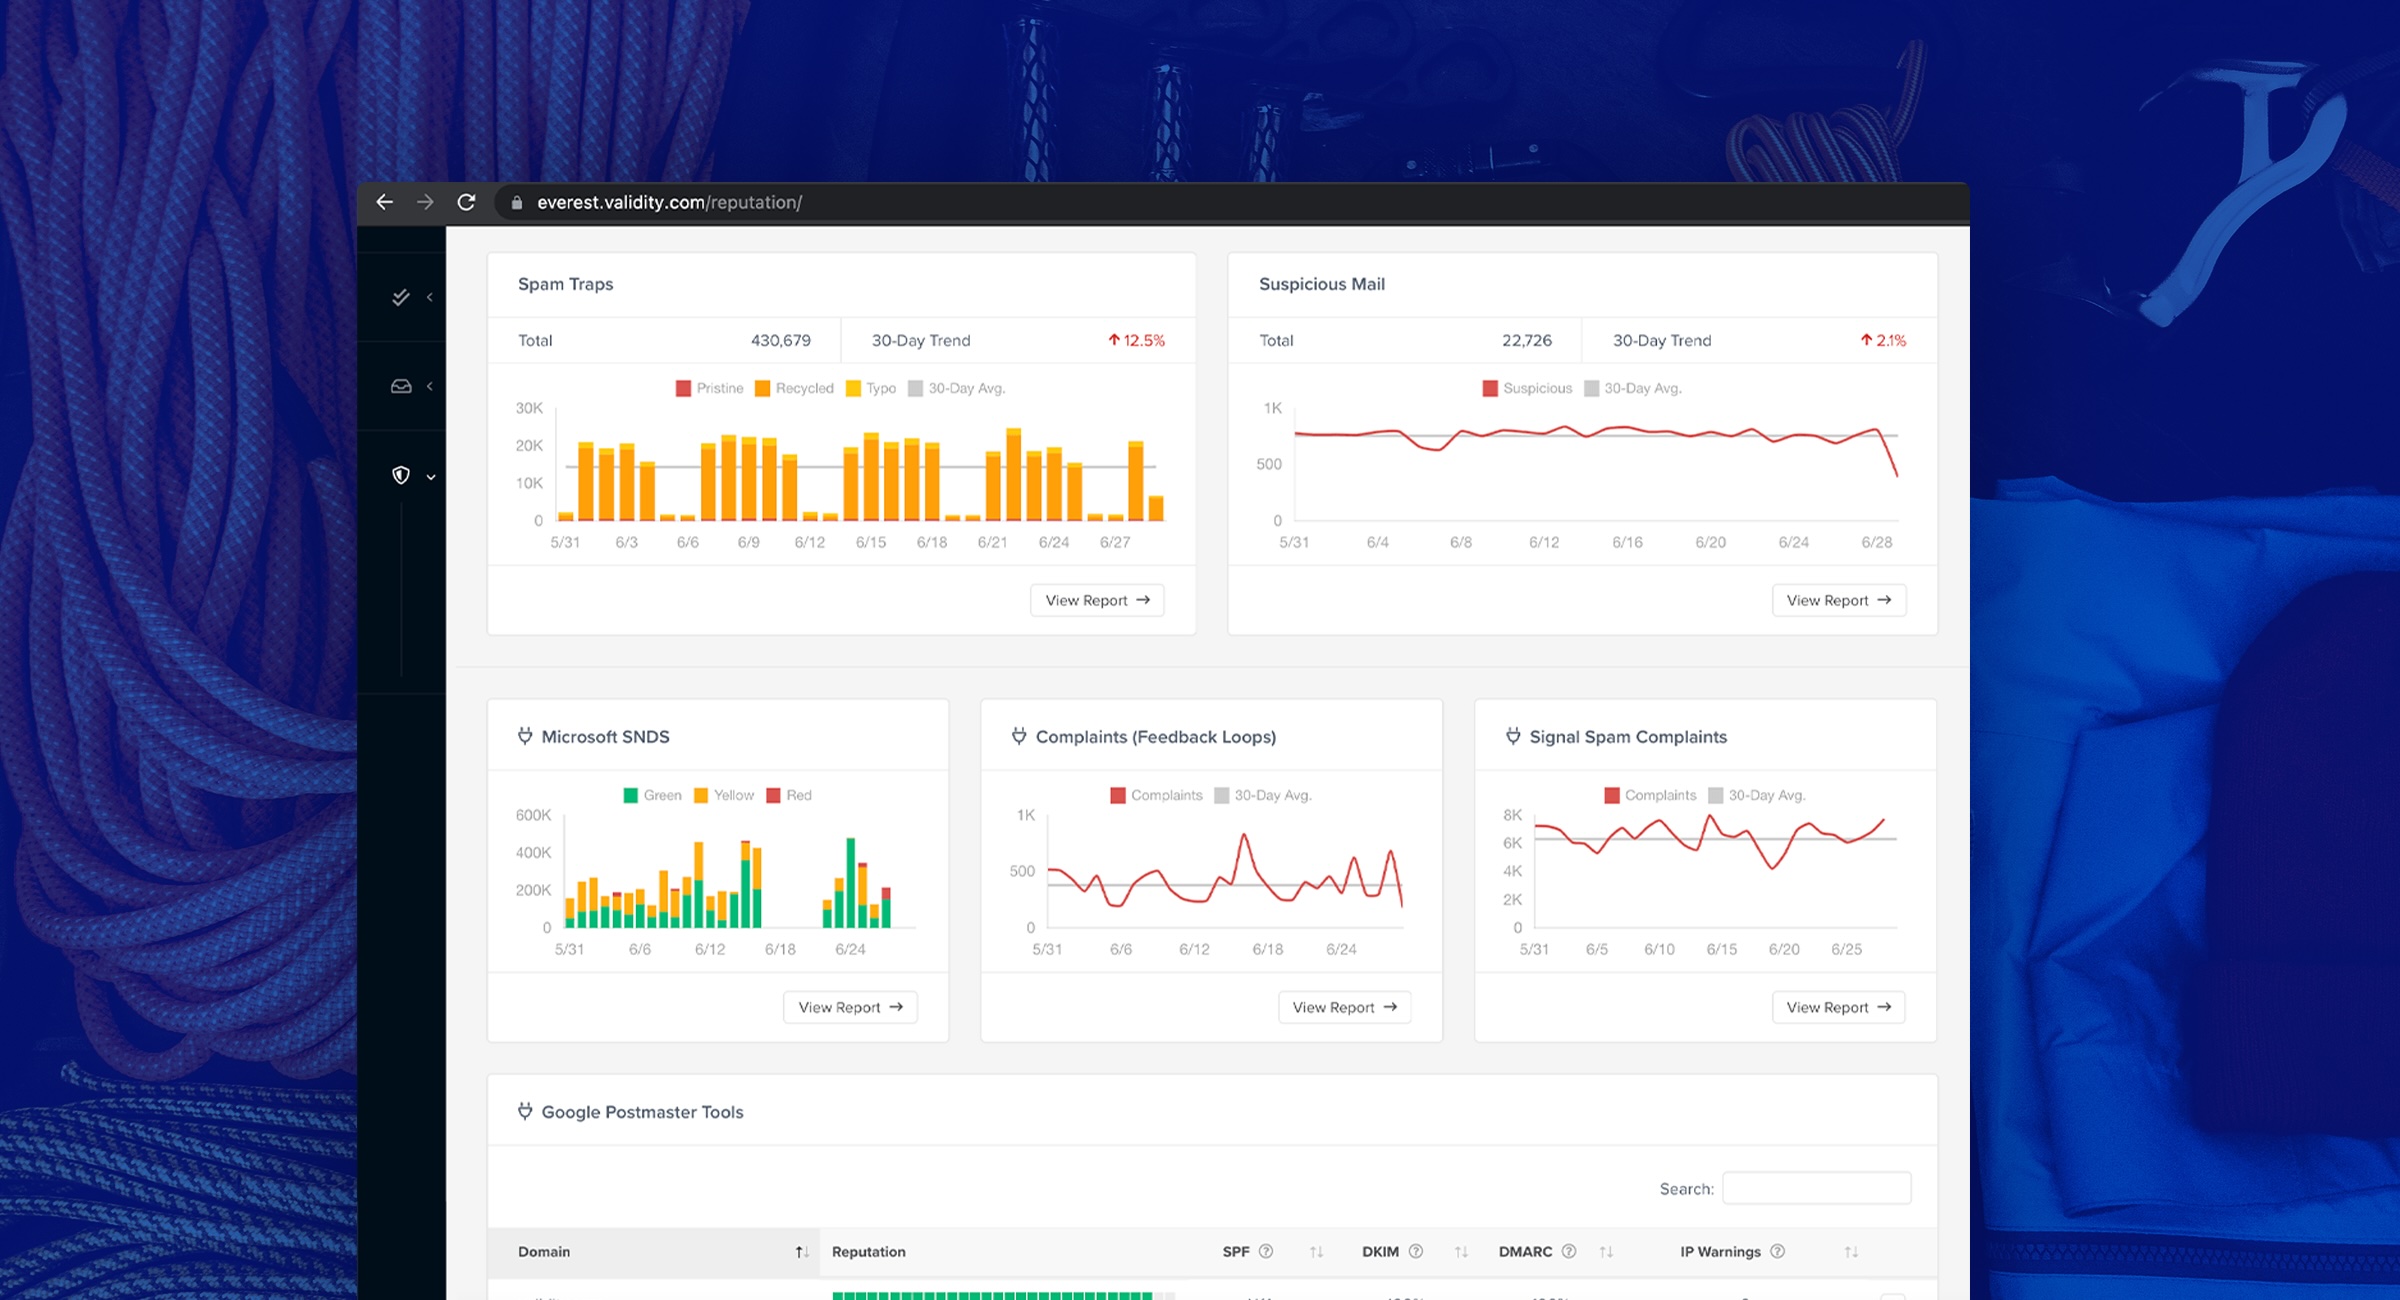Toggle 30-Day Avg. in Signal Spam legend
Screen dimensions: 2400x1300
(x=1756, y=795)
